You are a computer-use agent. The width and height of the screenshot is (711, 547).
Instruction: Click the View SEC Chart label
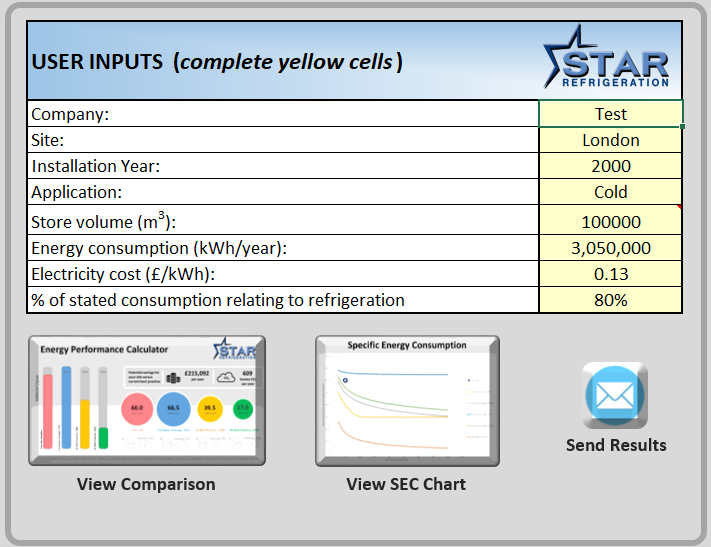tap(406, 484)
